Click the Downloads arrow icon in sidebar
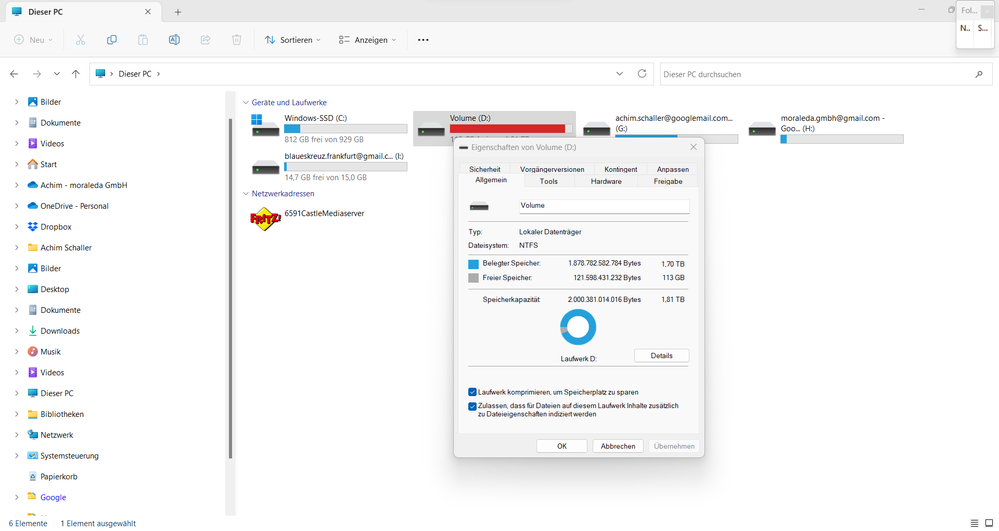999x531 pixels. (32, 331)
